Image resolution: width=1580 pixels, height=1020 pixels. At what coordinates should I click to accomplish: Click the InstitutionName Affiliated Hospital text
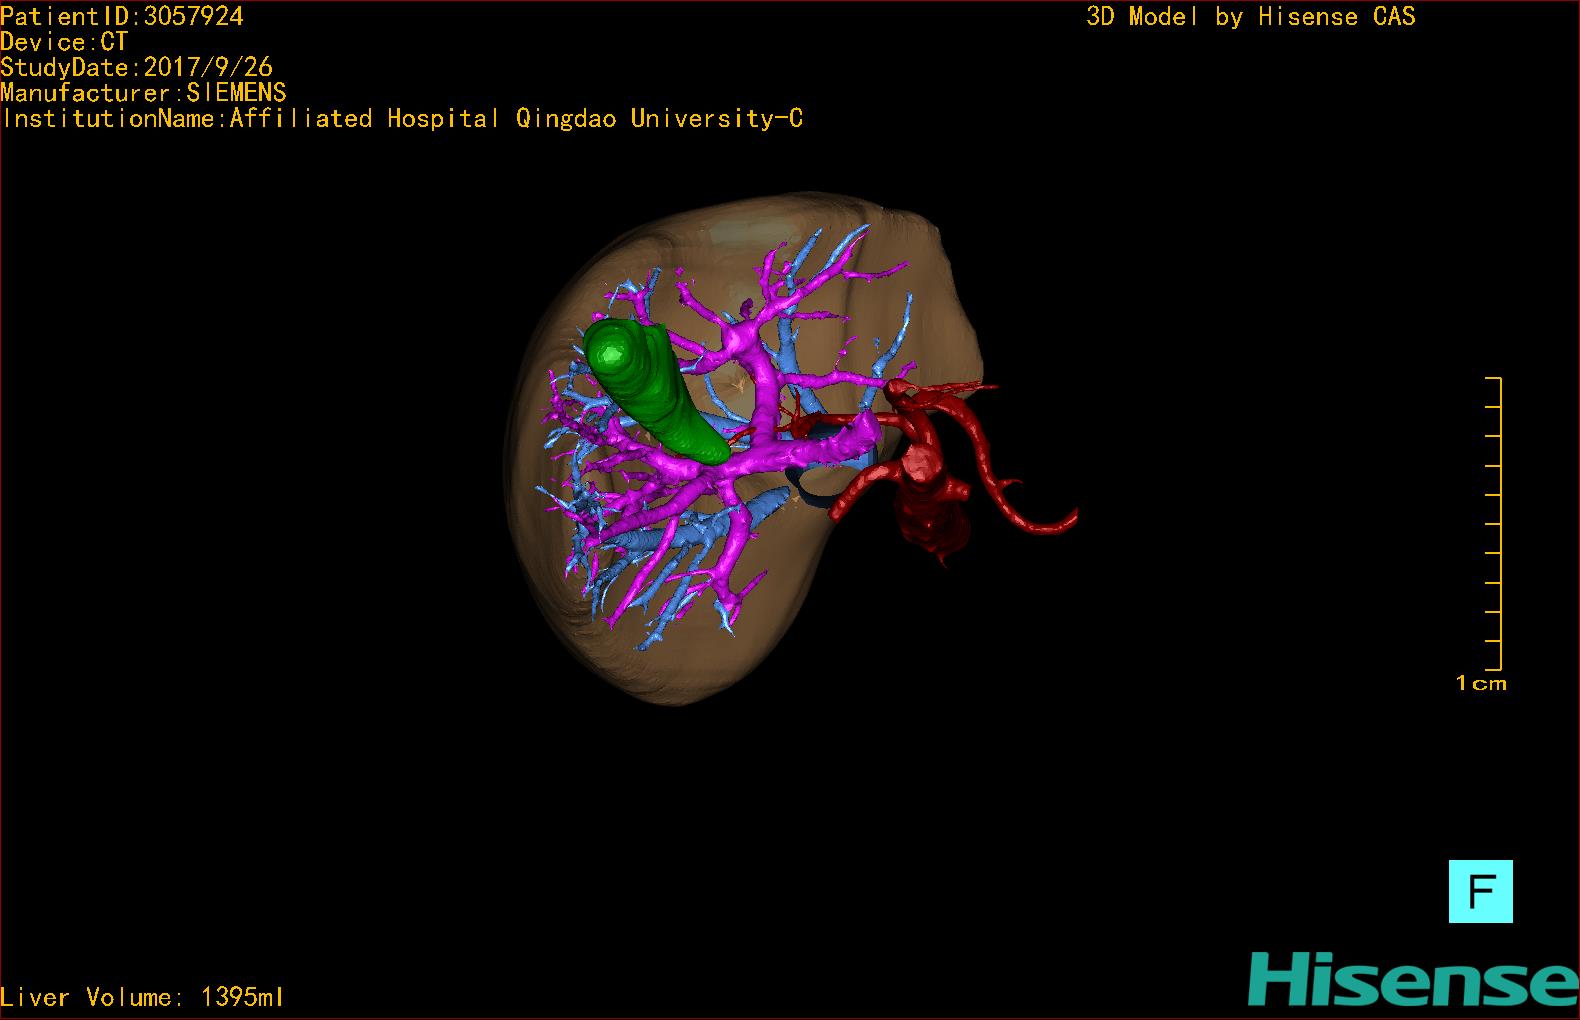tap(403, 119)
